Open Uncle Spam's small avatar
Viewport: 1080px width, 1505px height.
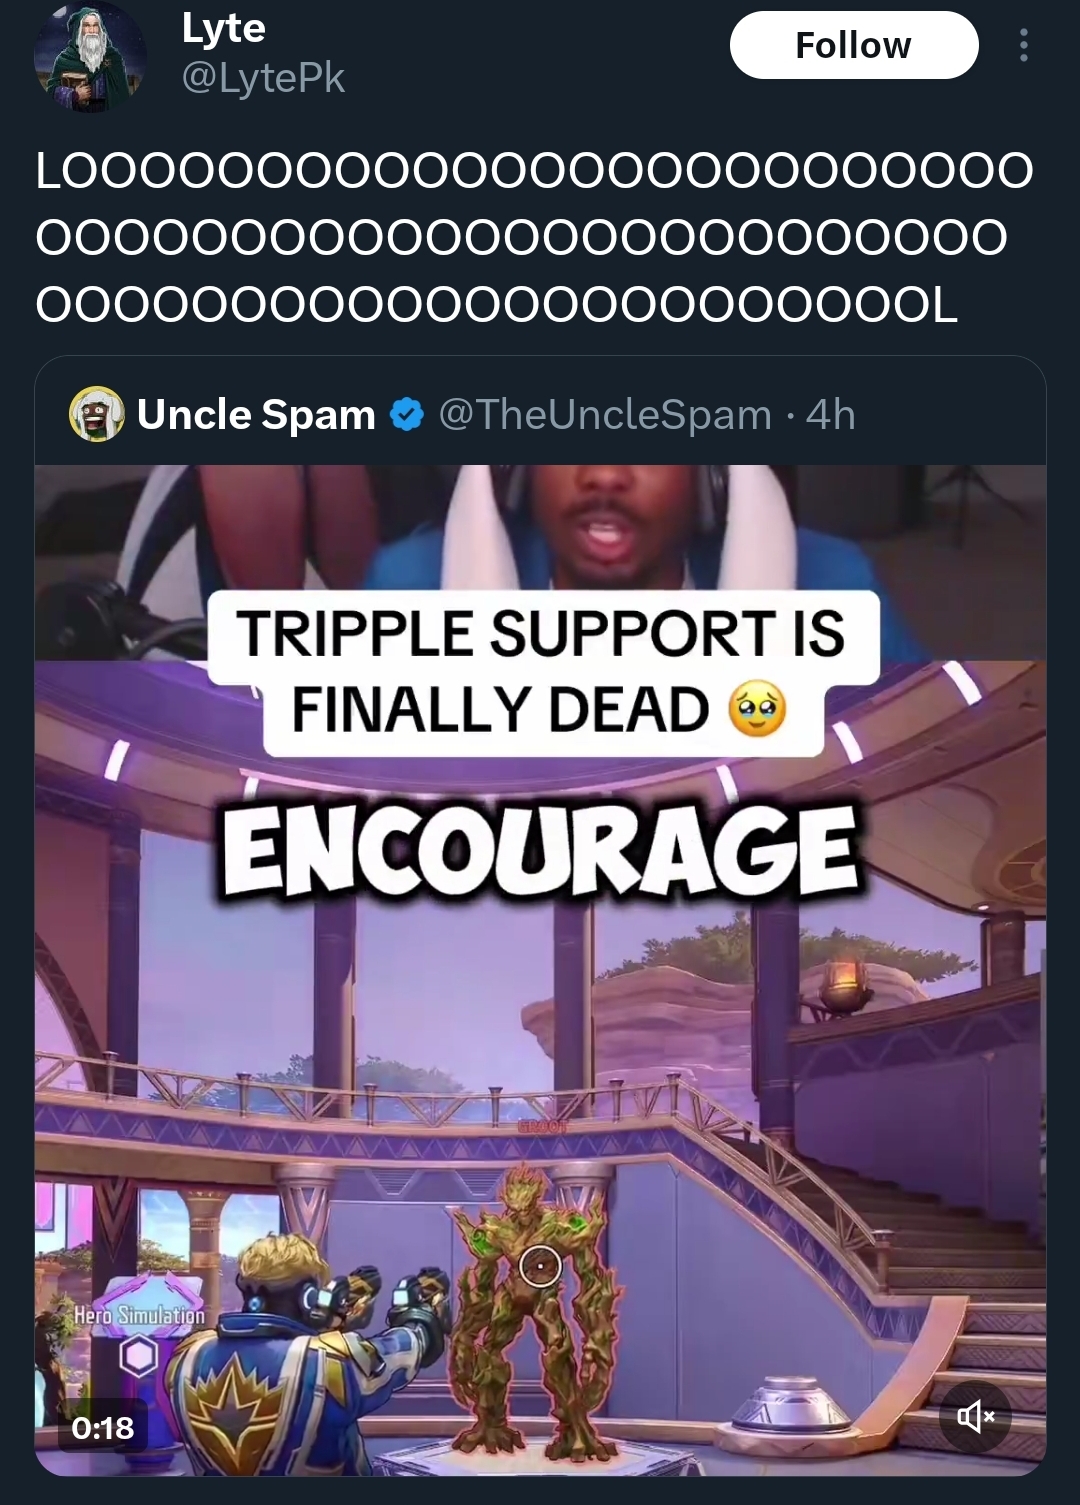pyautogui.click(x=96, y=414)
